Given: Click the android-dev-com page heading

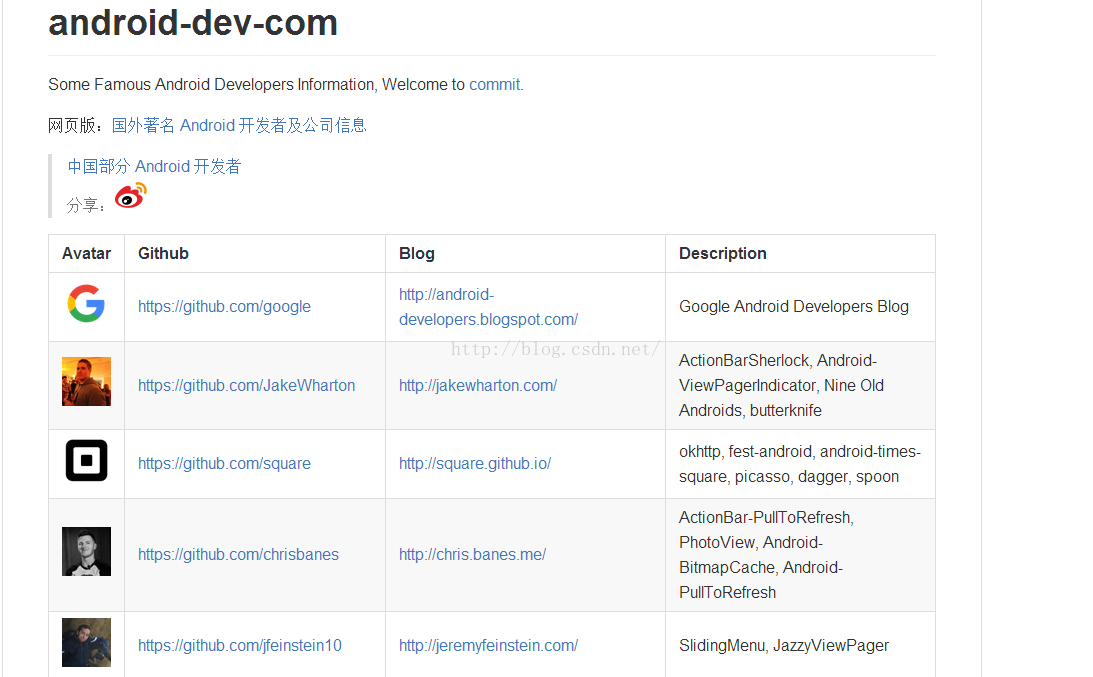Looking at the screenshot, I should [193, 23].
